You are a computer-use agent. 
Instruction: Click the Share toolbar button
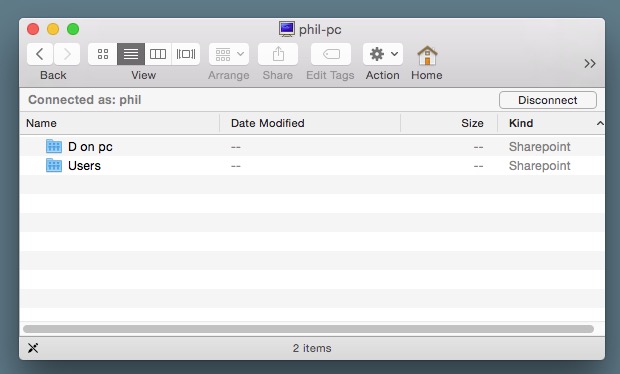click(x=278, y=54)
